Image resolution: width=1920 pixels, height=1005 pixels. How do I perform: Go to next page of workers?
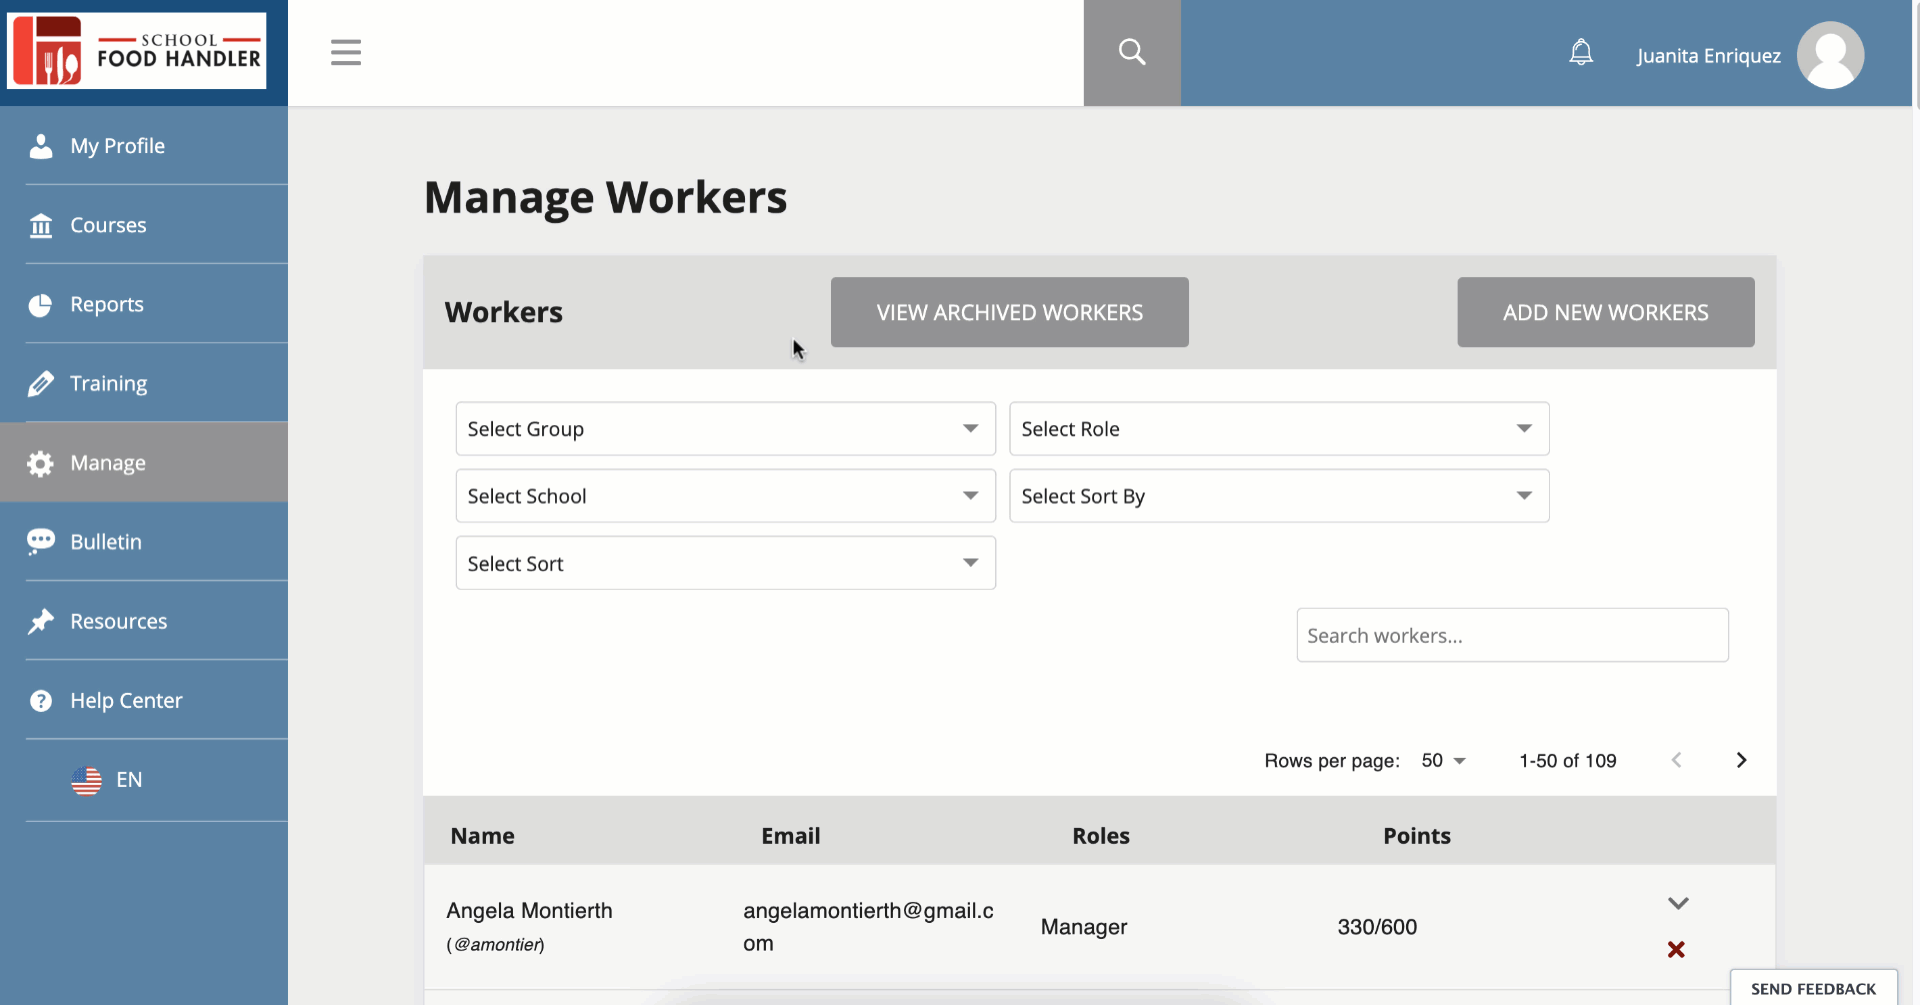(1741, 760)
